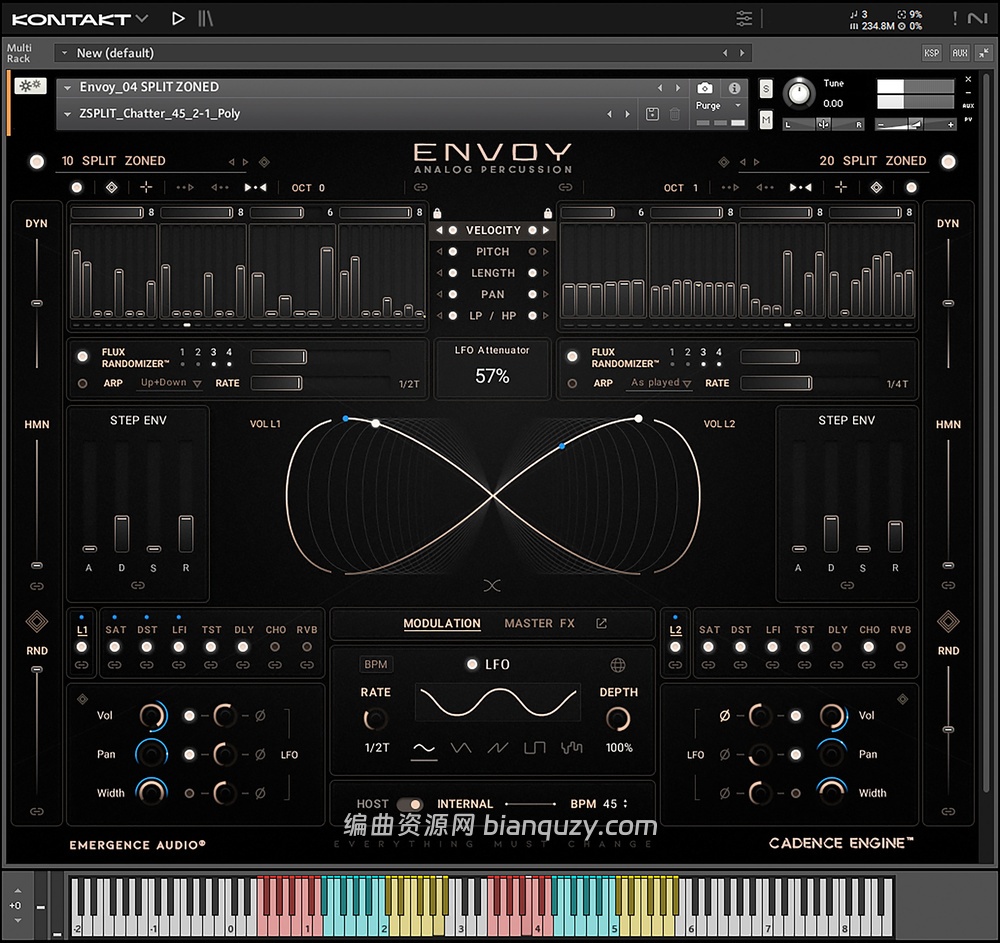Select the PAN sequencer lane
The width and height of the screenshot is (1000, 943).
493,295
